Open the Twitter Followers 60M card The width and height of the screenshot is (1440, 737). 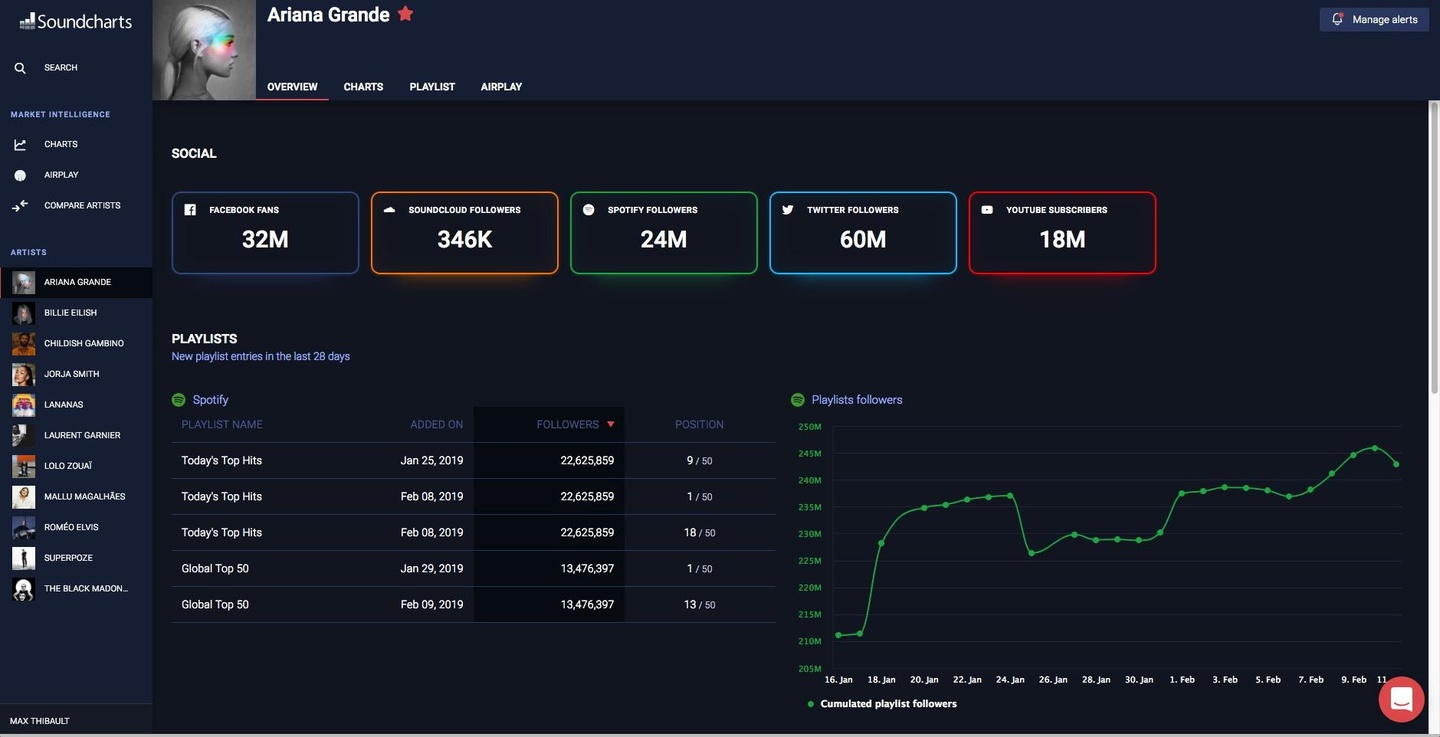click(863, 233)
